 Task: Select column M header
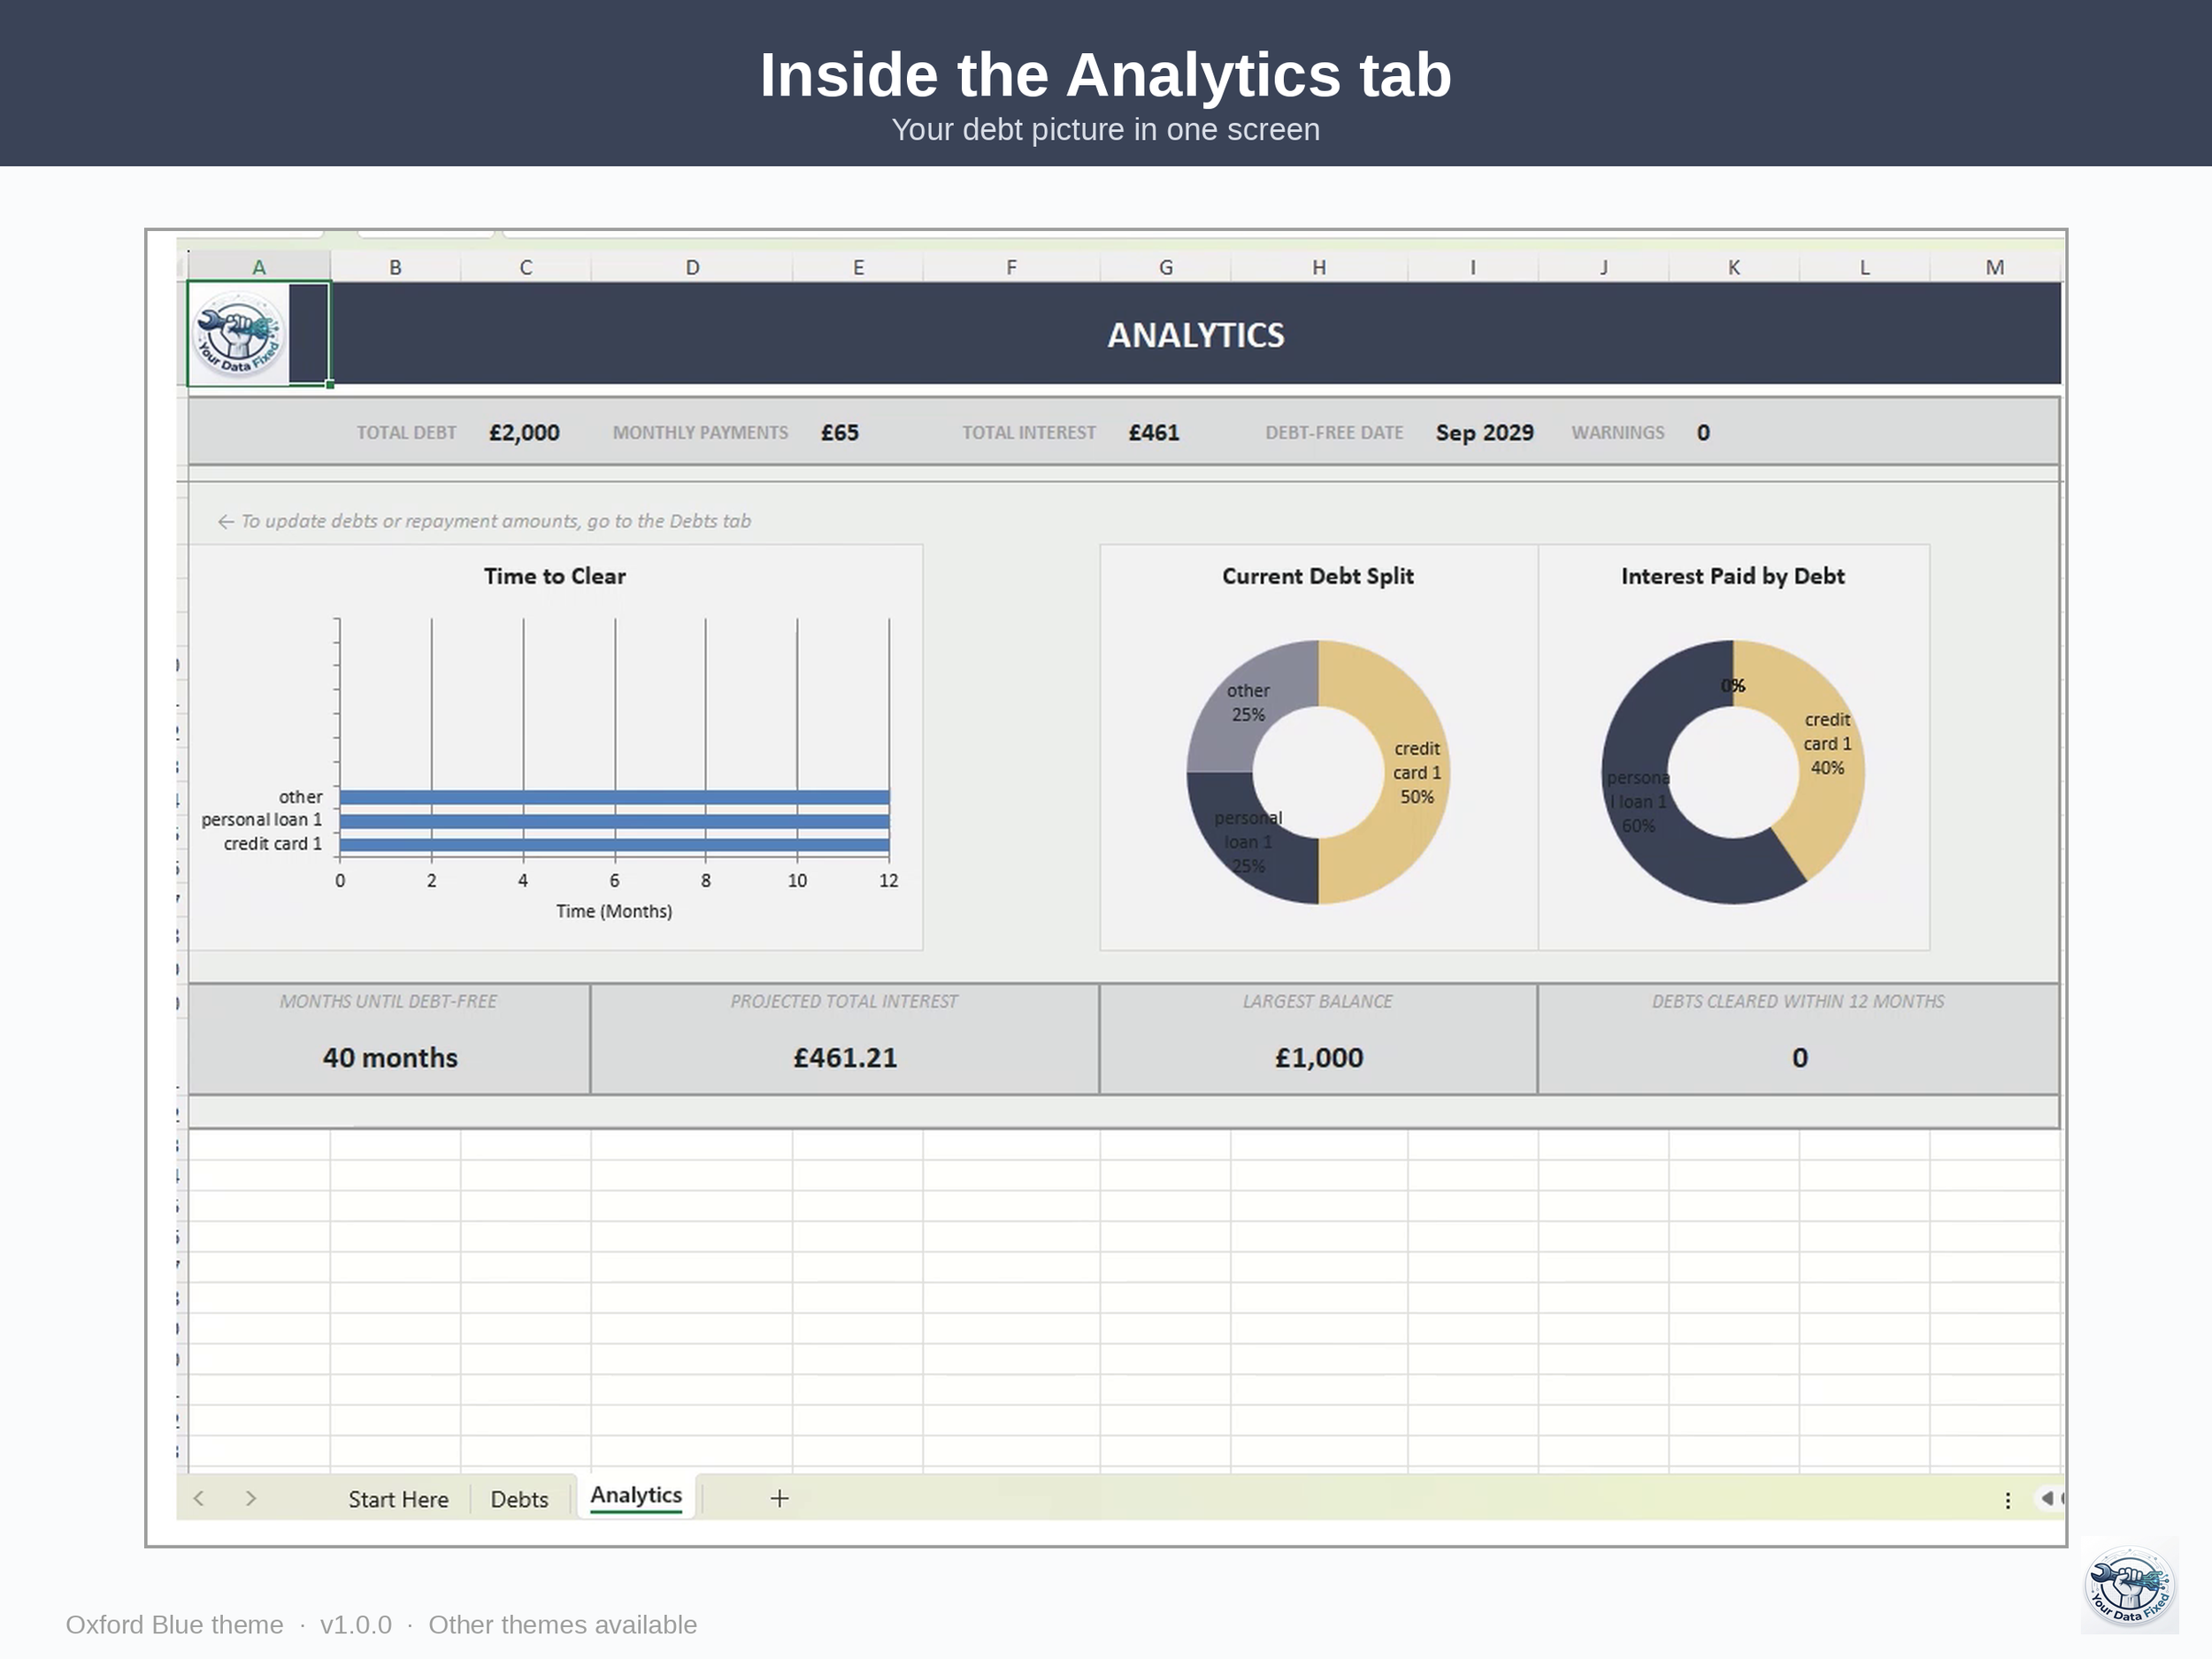[x=1995, y=267]
